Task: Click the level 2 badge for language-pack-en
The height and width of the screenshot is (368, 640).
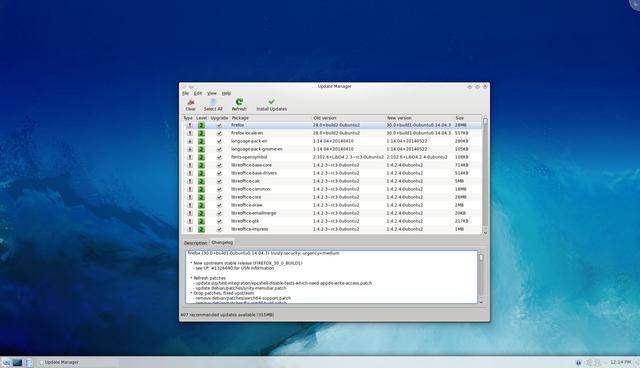Action: tap(201, 141)
